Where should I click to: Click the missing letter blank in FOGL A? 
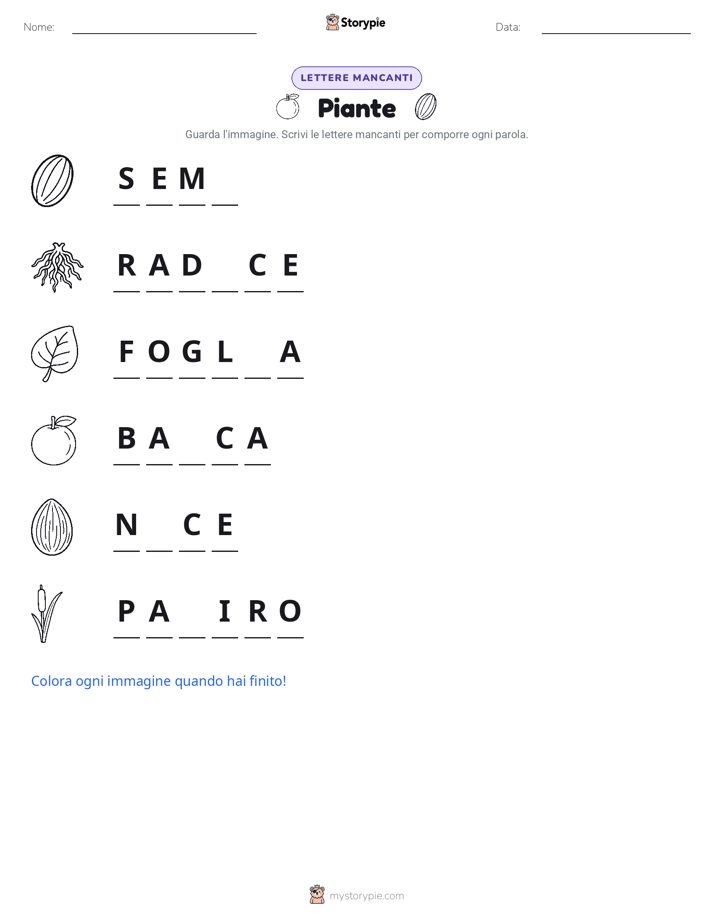(257, 361)
